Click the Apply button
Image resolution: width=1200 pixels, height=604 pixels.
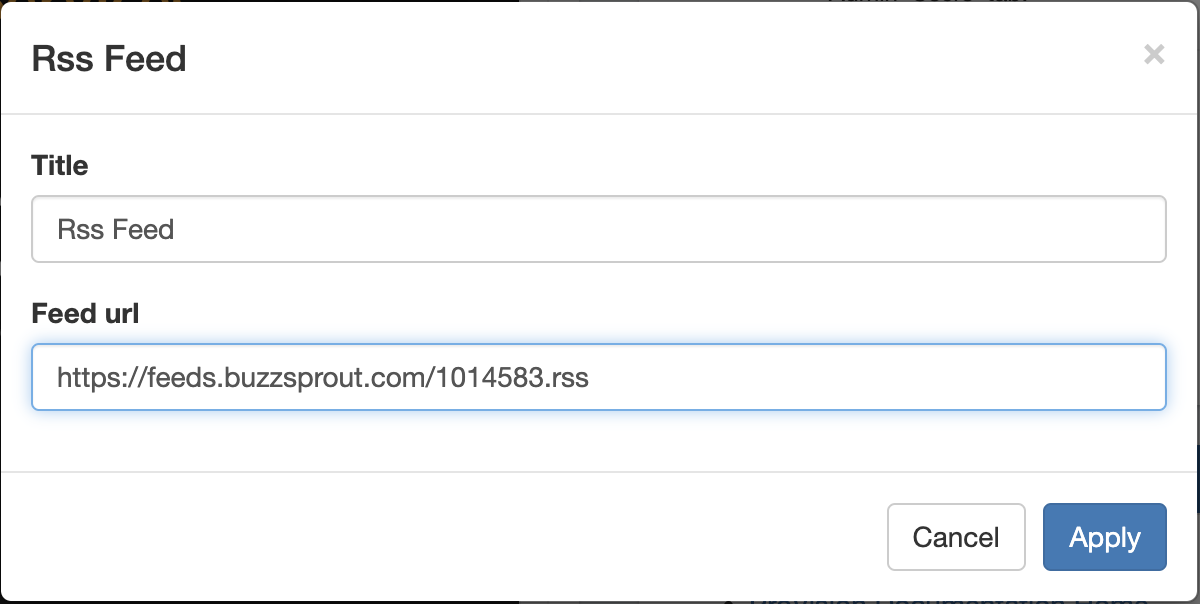pos(1104,537)
